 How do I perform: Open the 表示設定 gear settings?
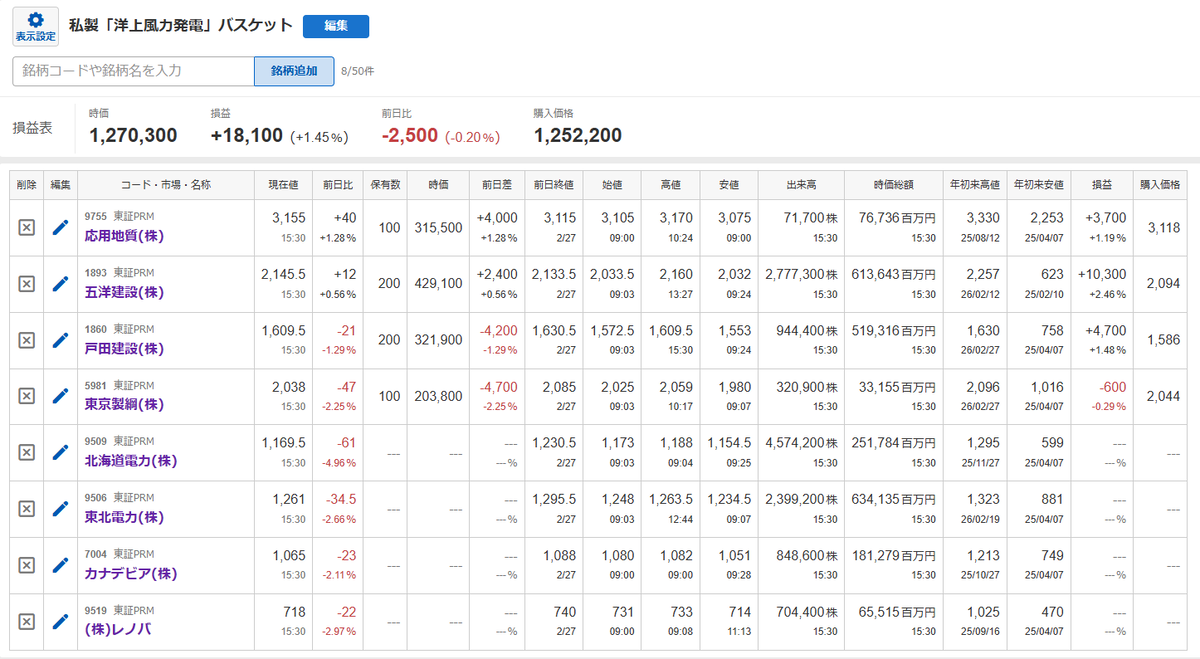(x=35, y=27)
